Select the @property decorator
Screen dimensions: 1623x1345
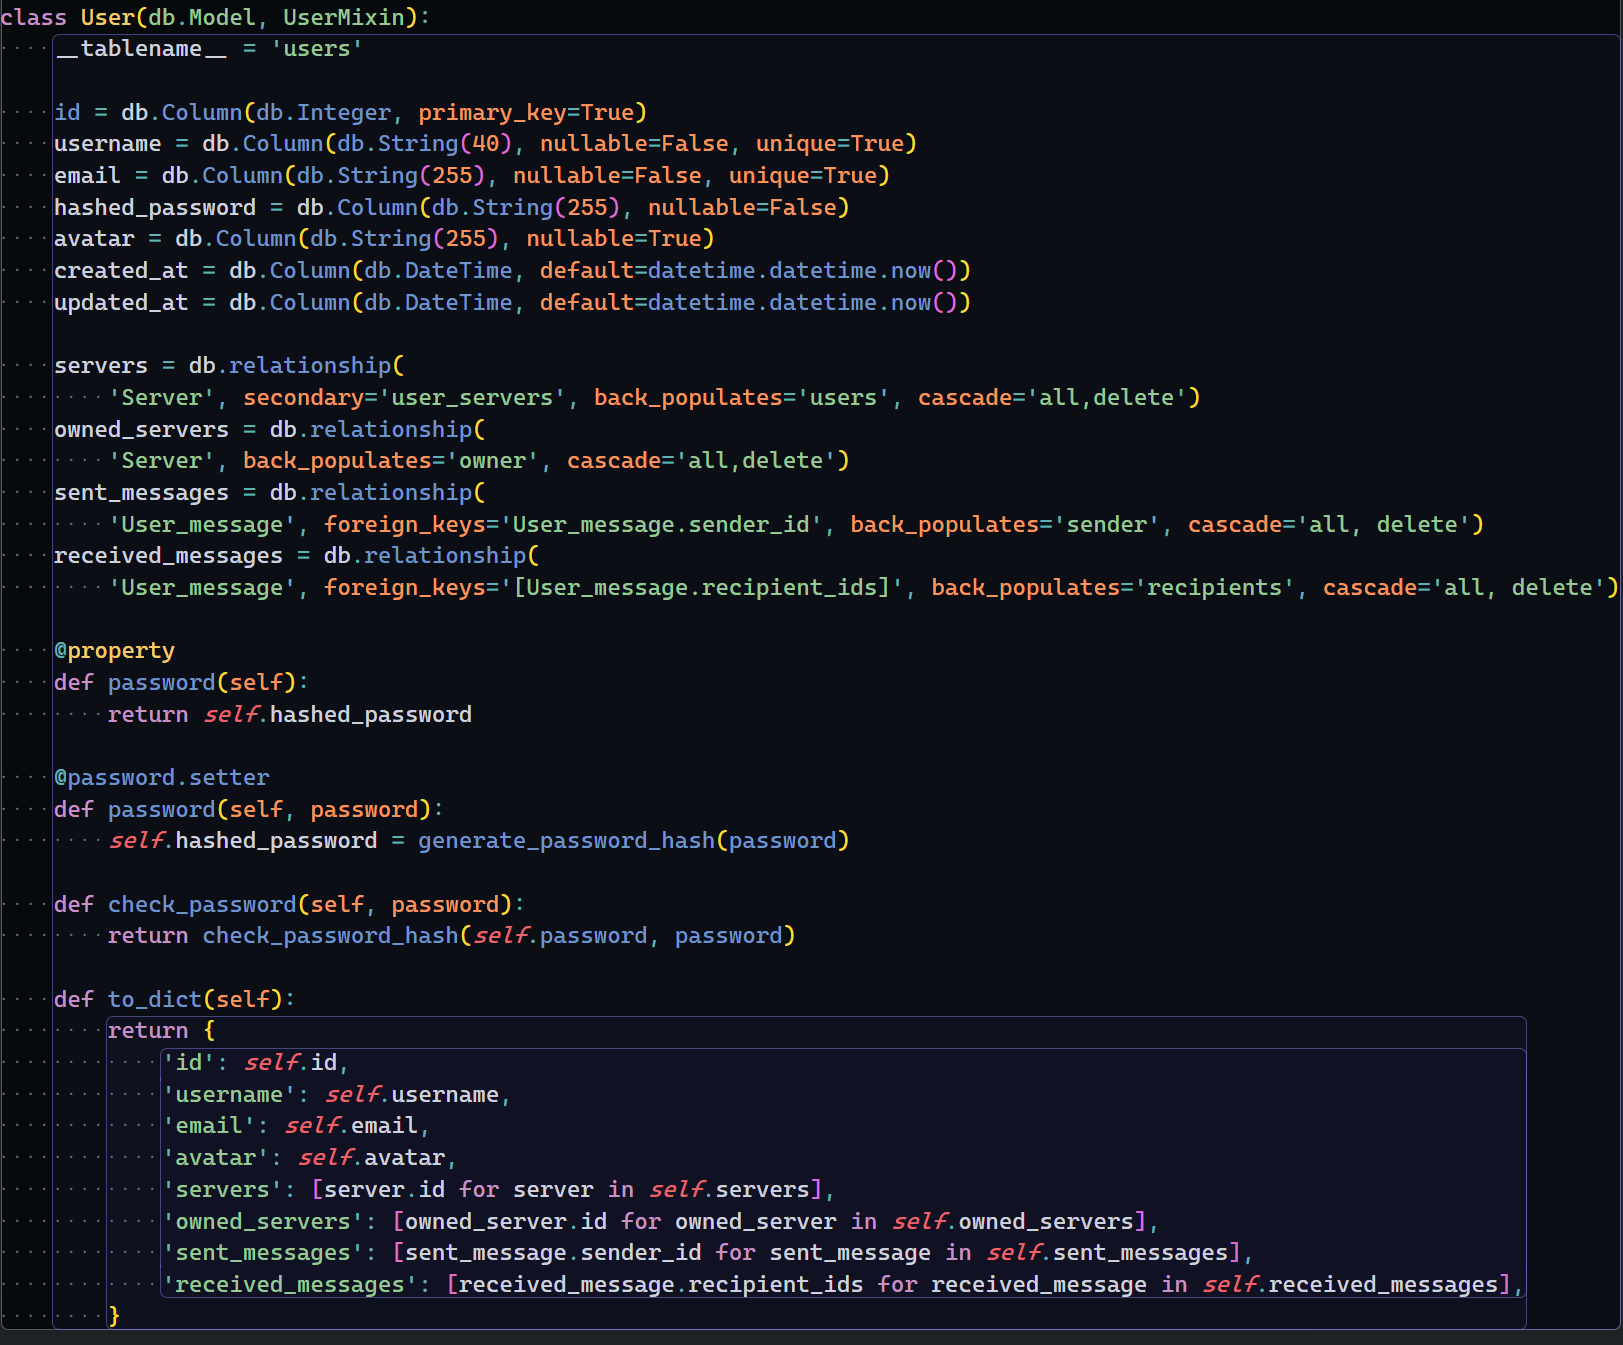pyautogui.click(x=115, y=650)
